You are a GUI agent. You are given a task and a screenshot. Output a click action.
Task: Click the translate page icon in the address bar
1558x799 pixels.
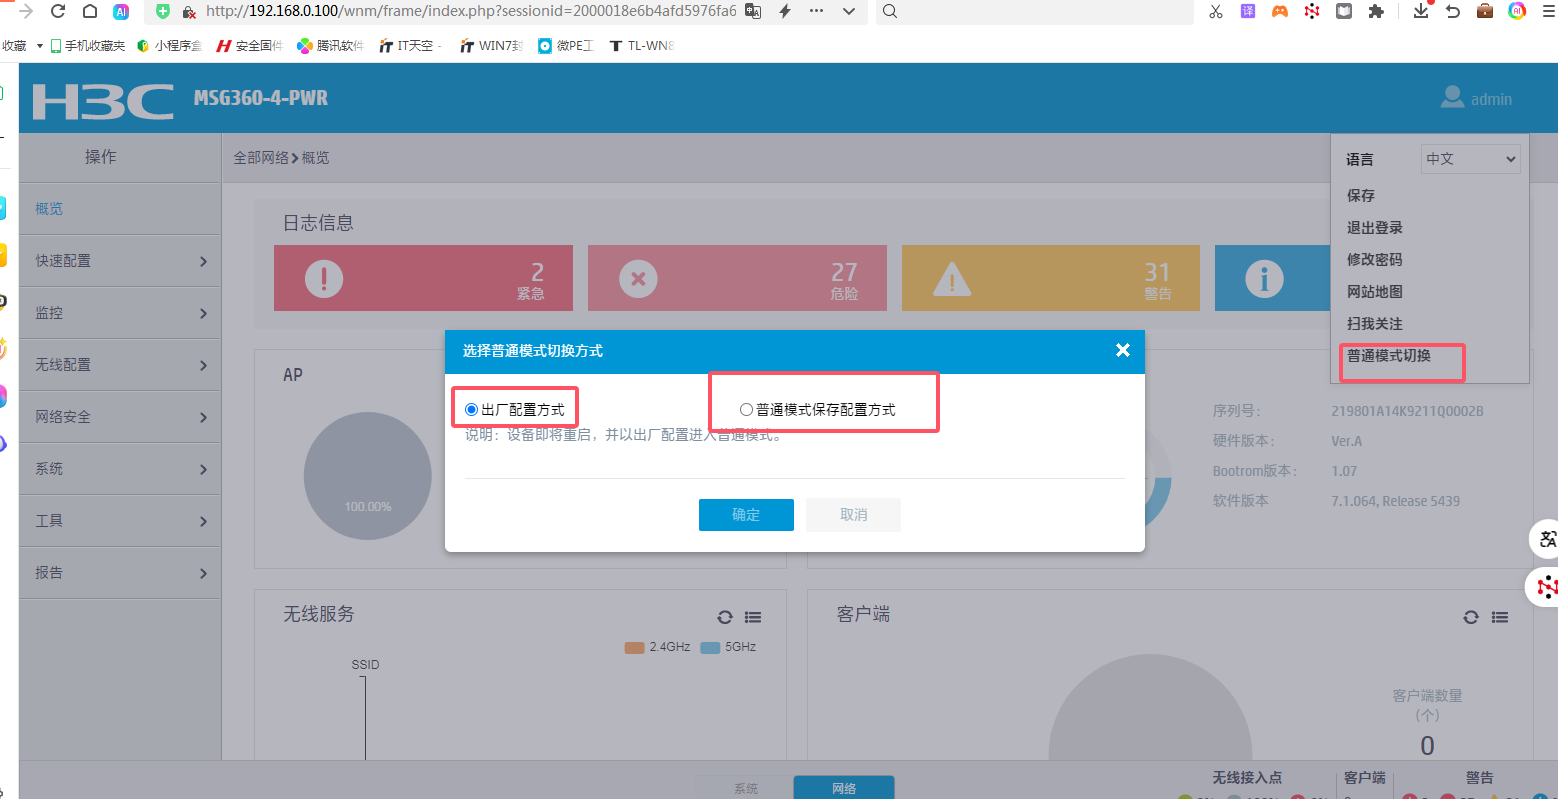(754, 11)
